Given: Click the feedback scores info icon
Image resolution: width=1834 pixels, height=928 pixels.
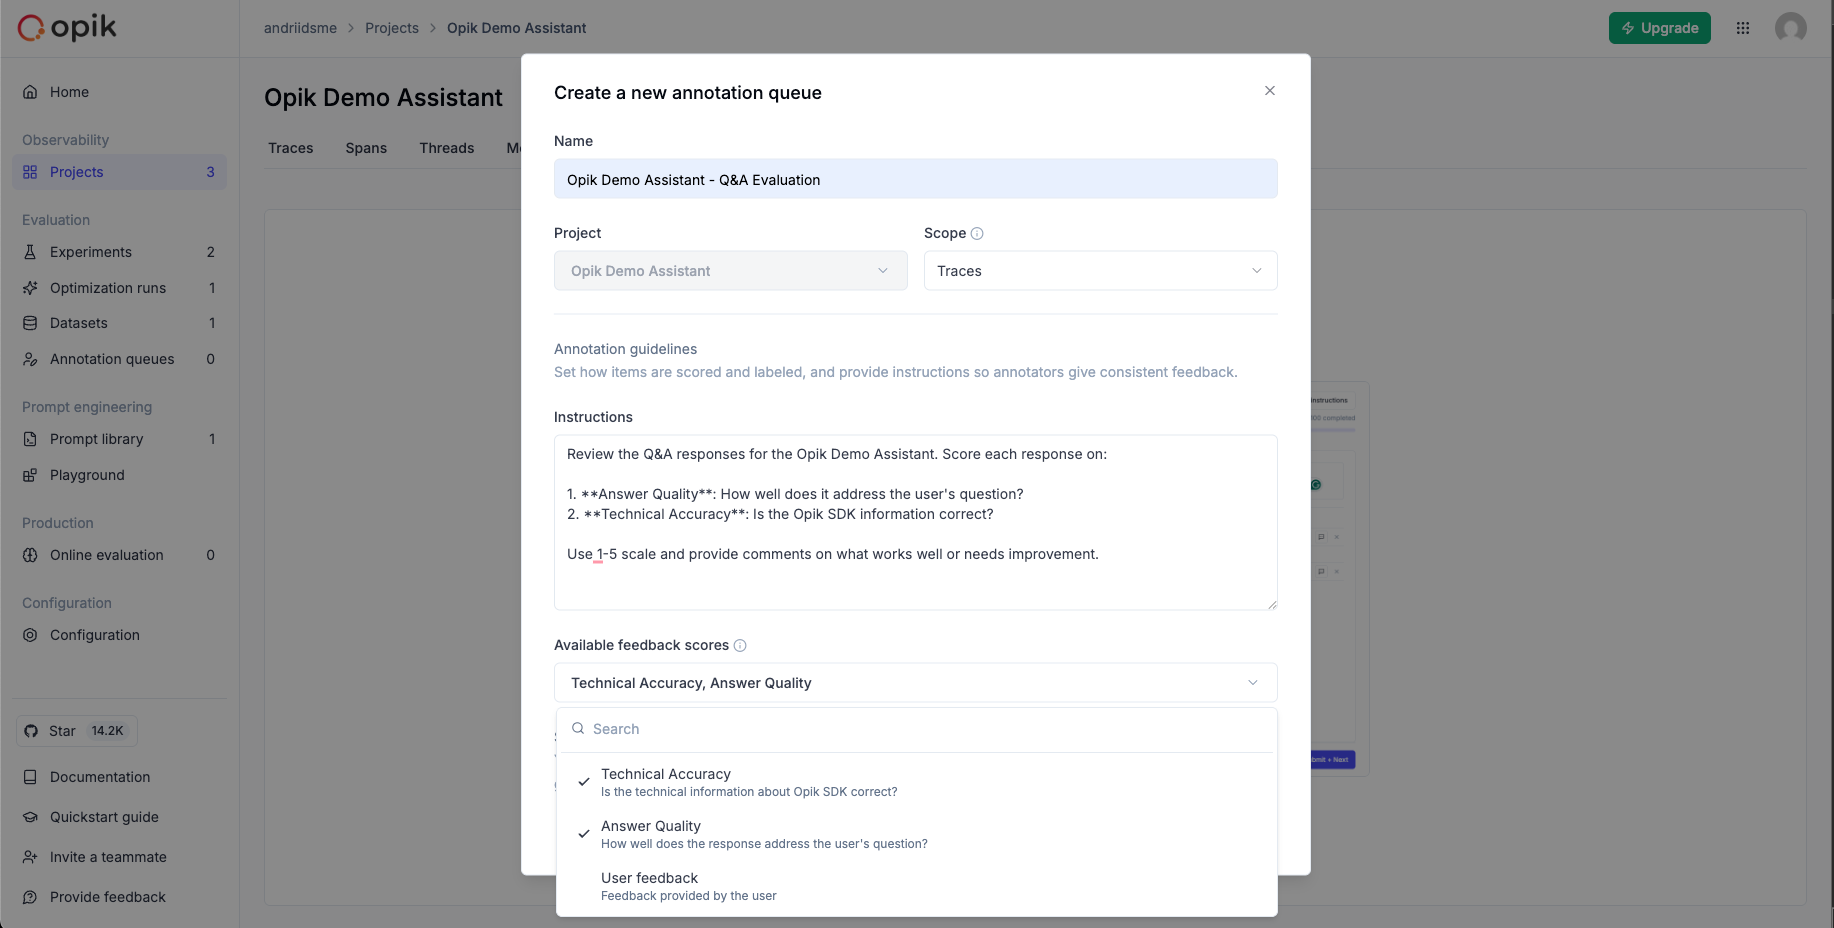Looking at the screenshot, I should (740, 646).
